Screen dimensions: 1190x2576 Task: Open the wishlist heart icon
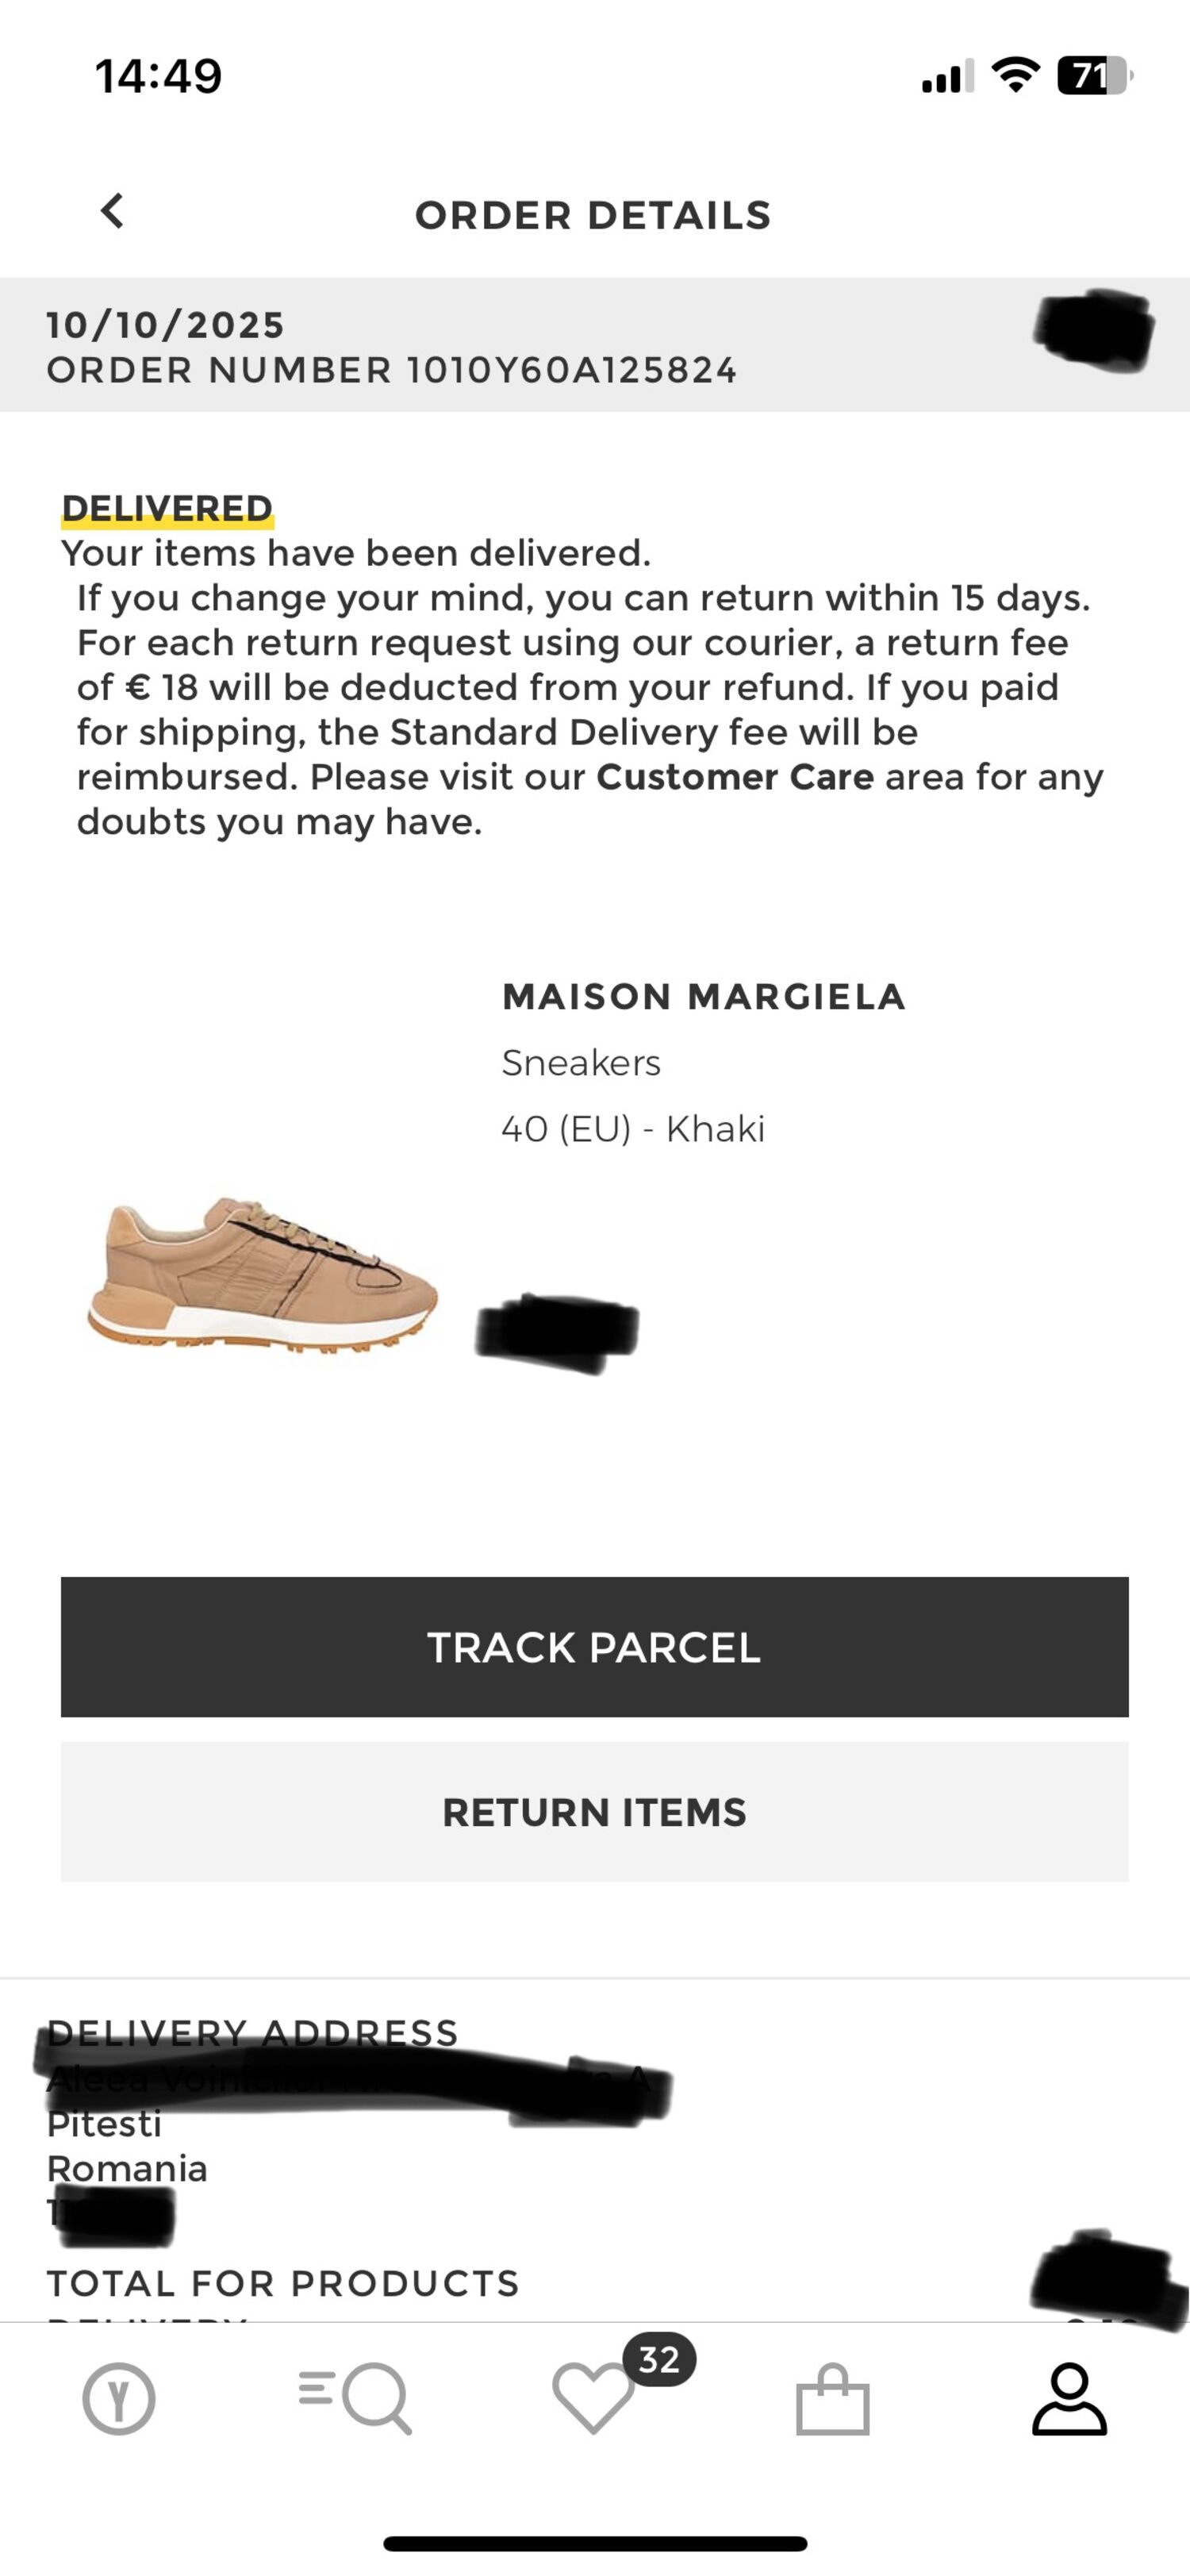point(592,2398)
